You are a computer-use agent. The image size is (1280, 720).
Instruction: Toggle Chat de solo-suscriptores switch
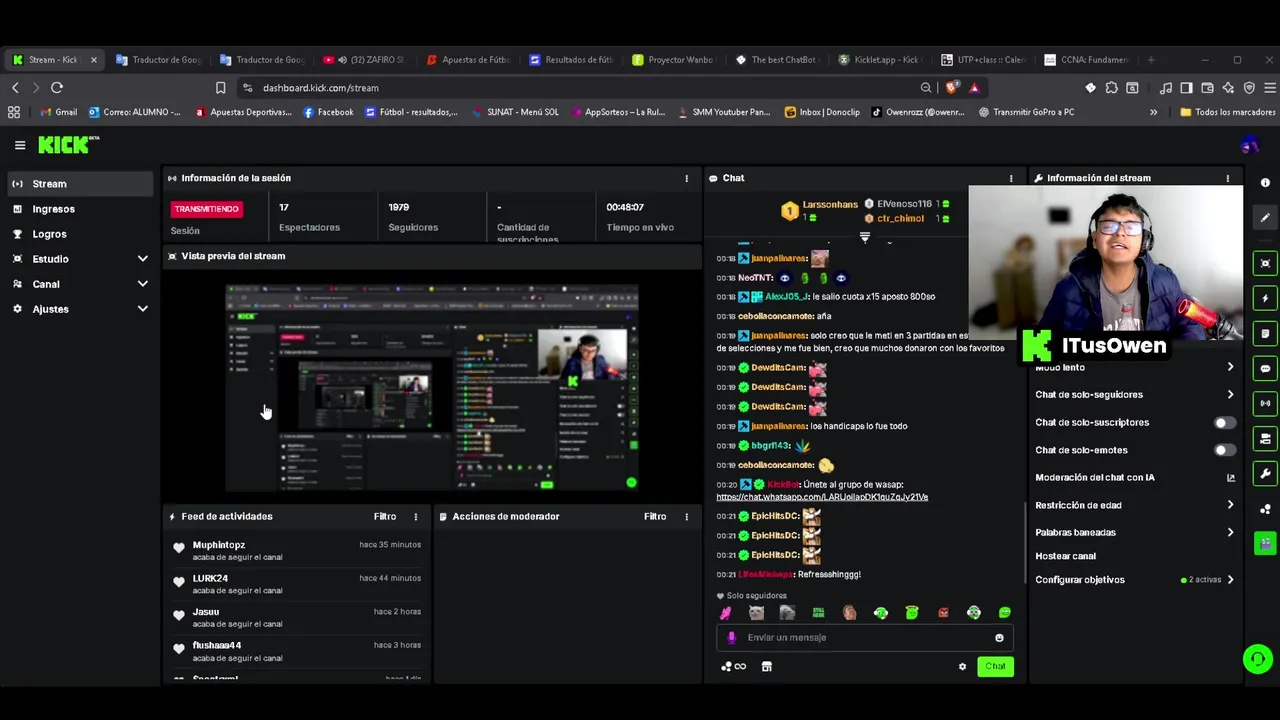[x=1224, y=423]
